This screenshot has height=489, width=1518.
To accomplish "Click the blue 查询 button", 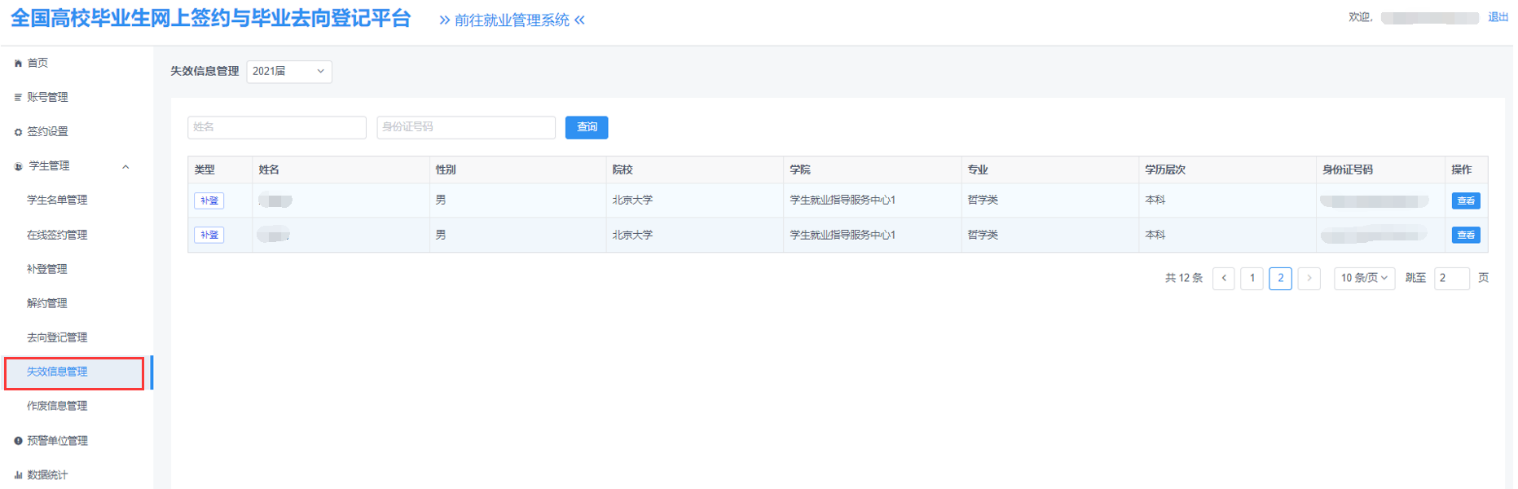I will (587, 127).
